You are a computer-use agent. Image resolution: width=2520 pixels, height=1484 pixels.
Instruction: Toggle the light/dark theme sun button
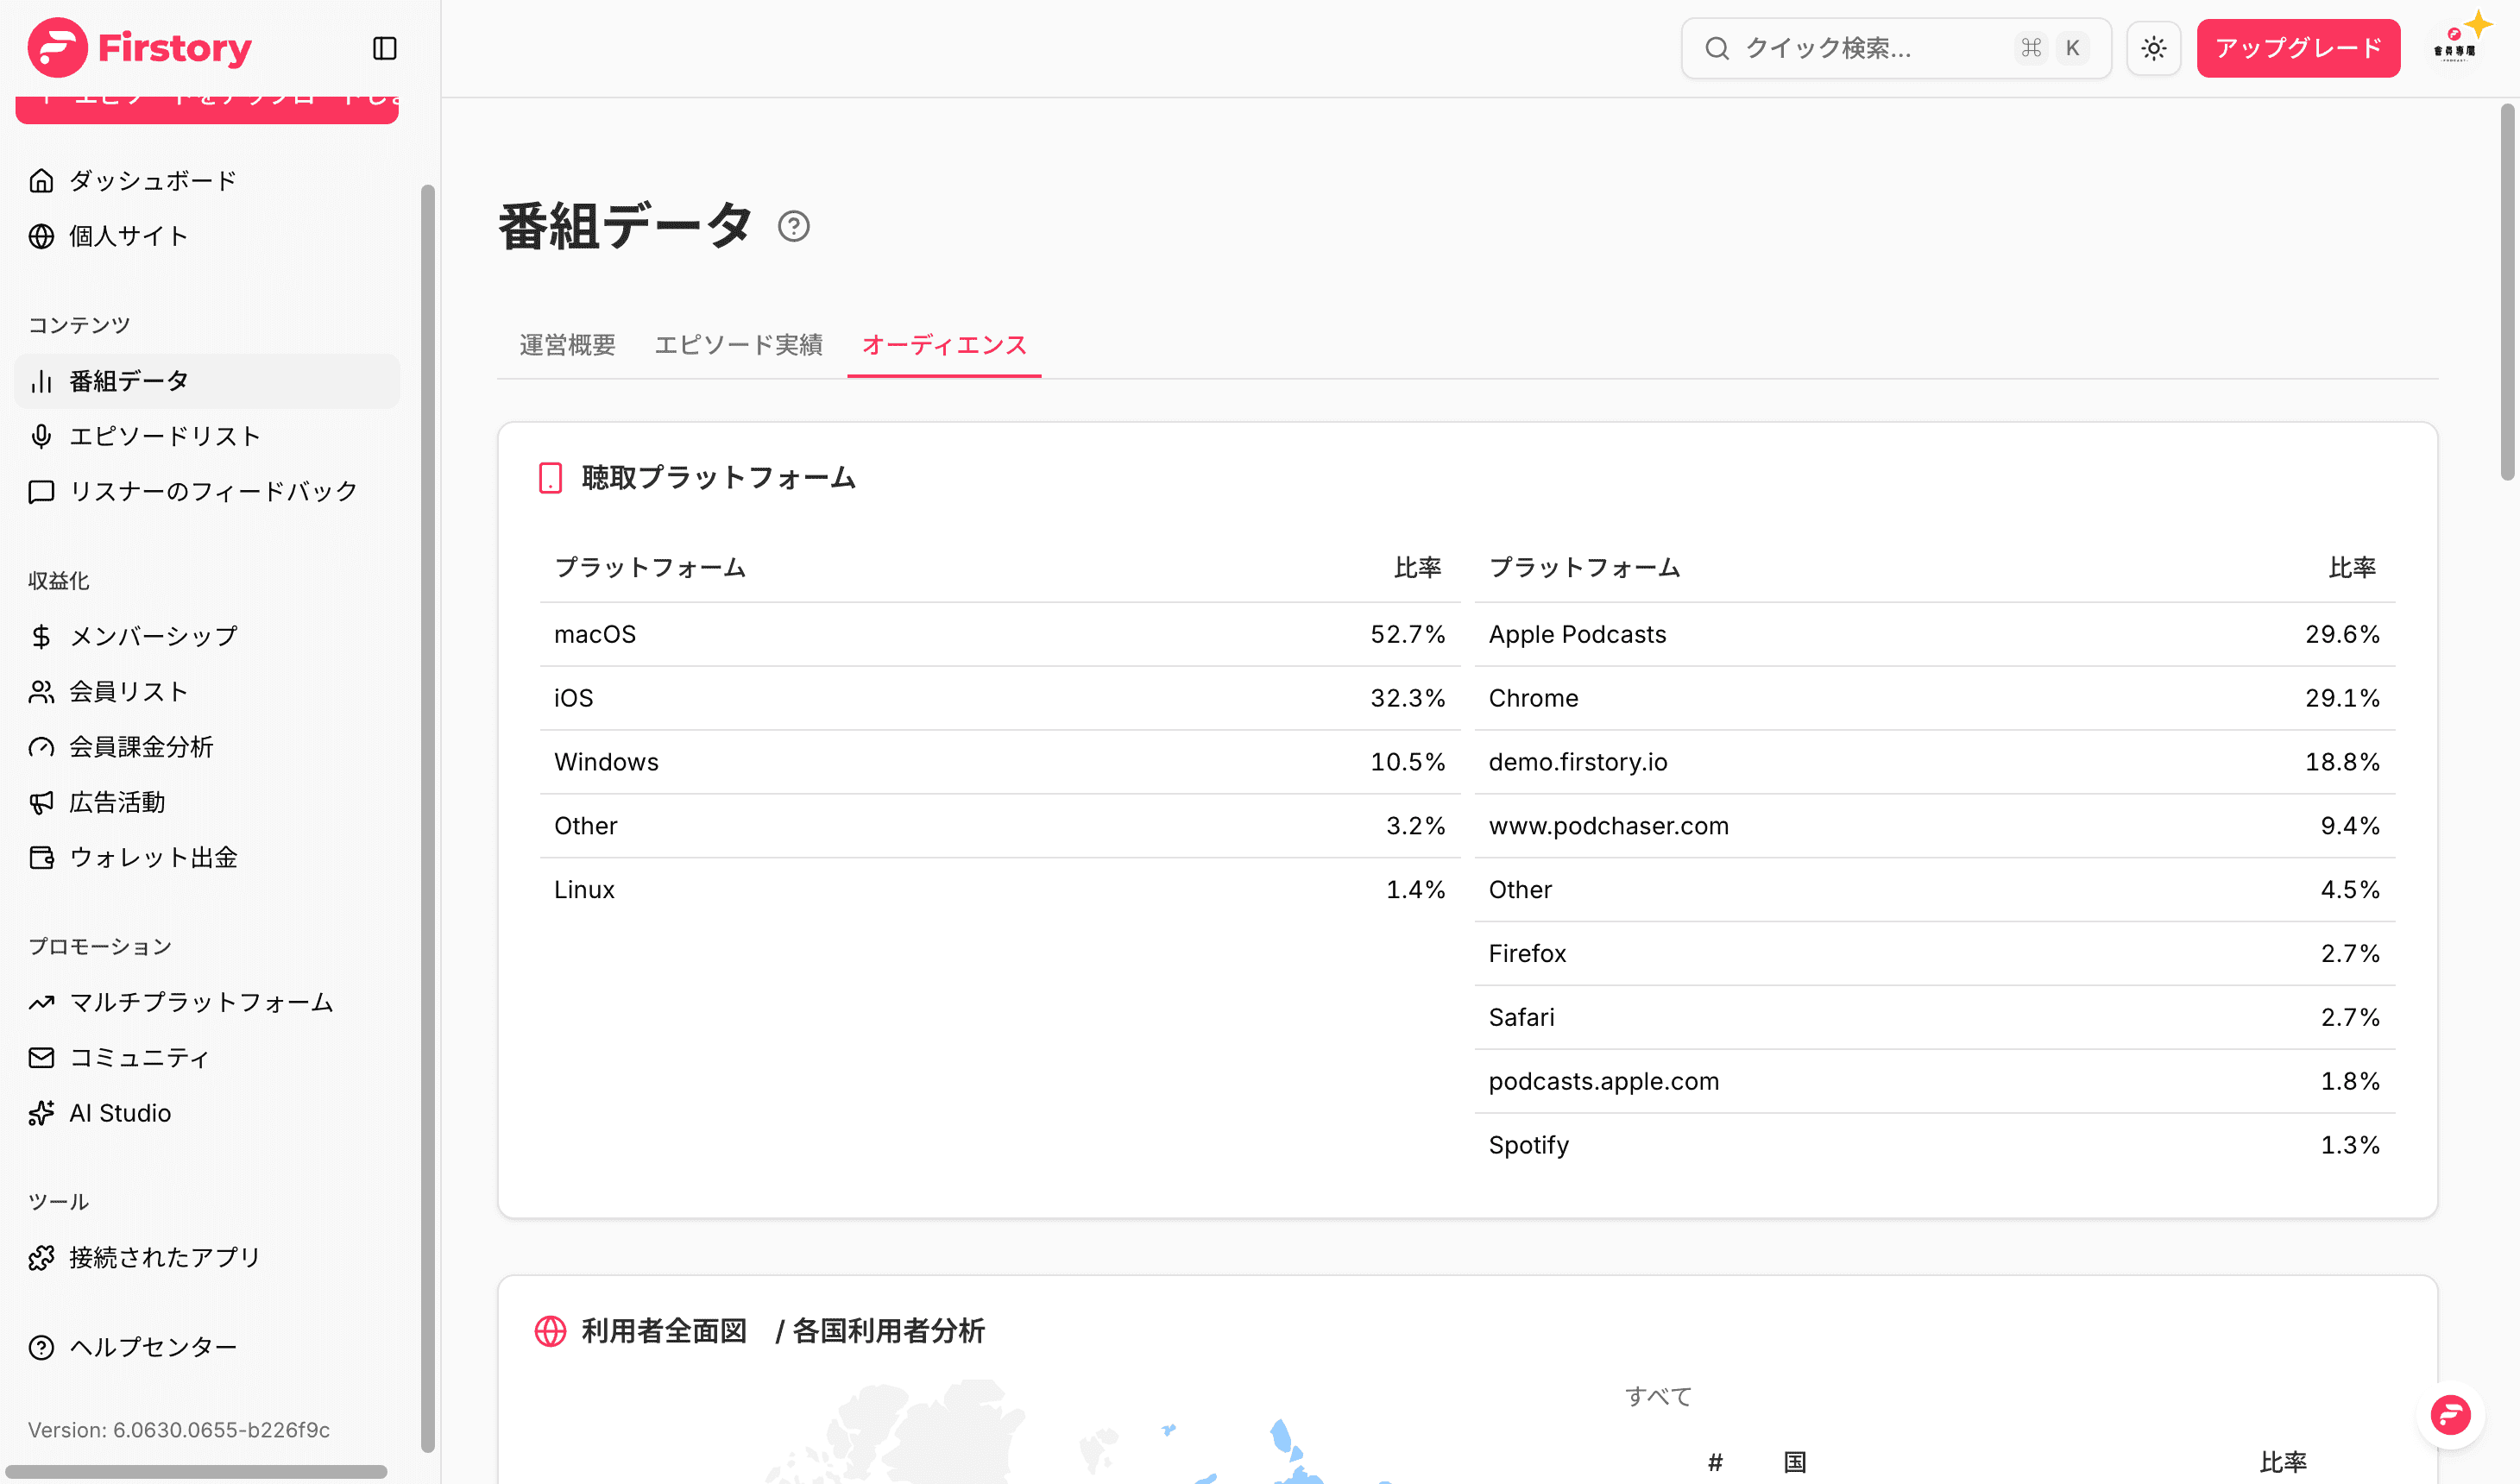click(x=2154, y=48)
